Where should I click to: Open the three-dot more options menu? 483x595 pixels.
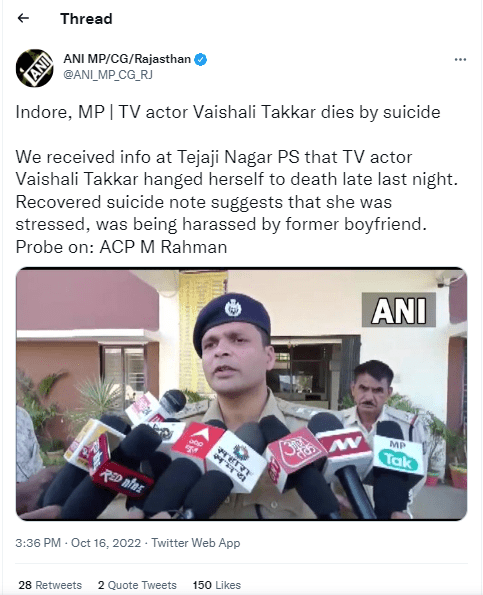(x=460, y=60)
